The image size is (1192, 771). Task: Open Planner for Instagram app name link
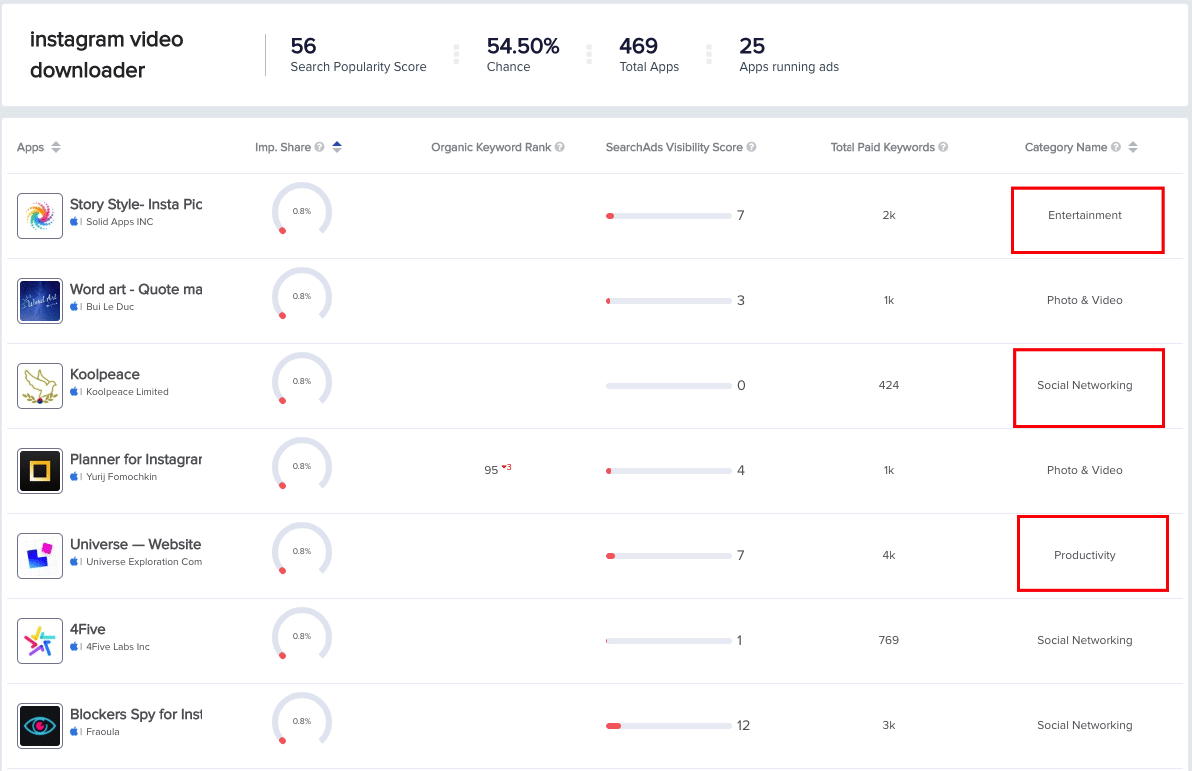pyautogui.click(x=136, y=459)
